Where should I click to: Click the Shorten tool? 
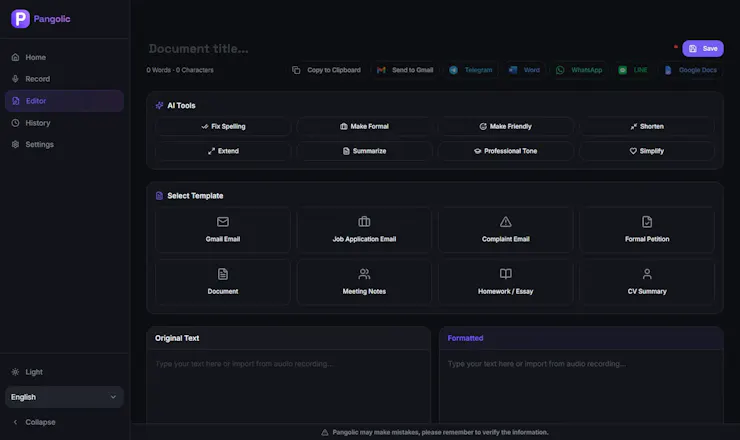tap(647, 127)
